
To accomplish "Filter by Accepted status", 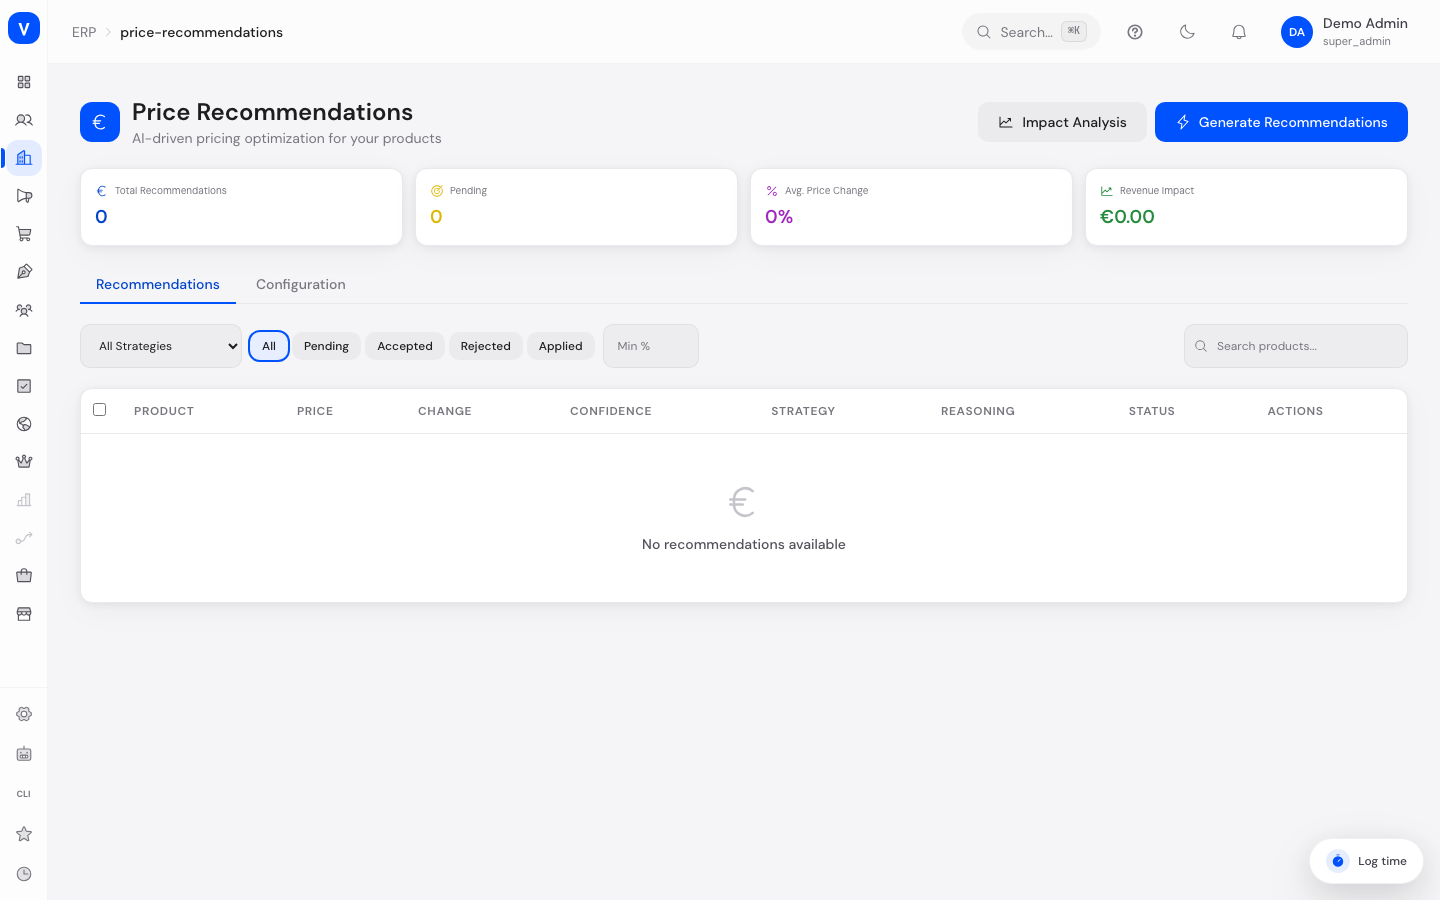I will [405, 346].
